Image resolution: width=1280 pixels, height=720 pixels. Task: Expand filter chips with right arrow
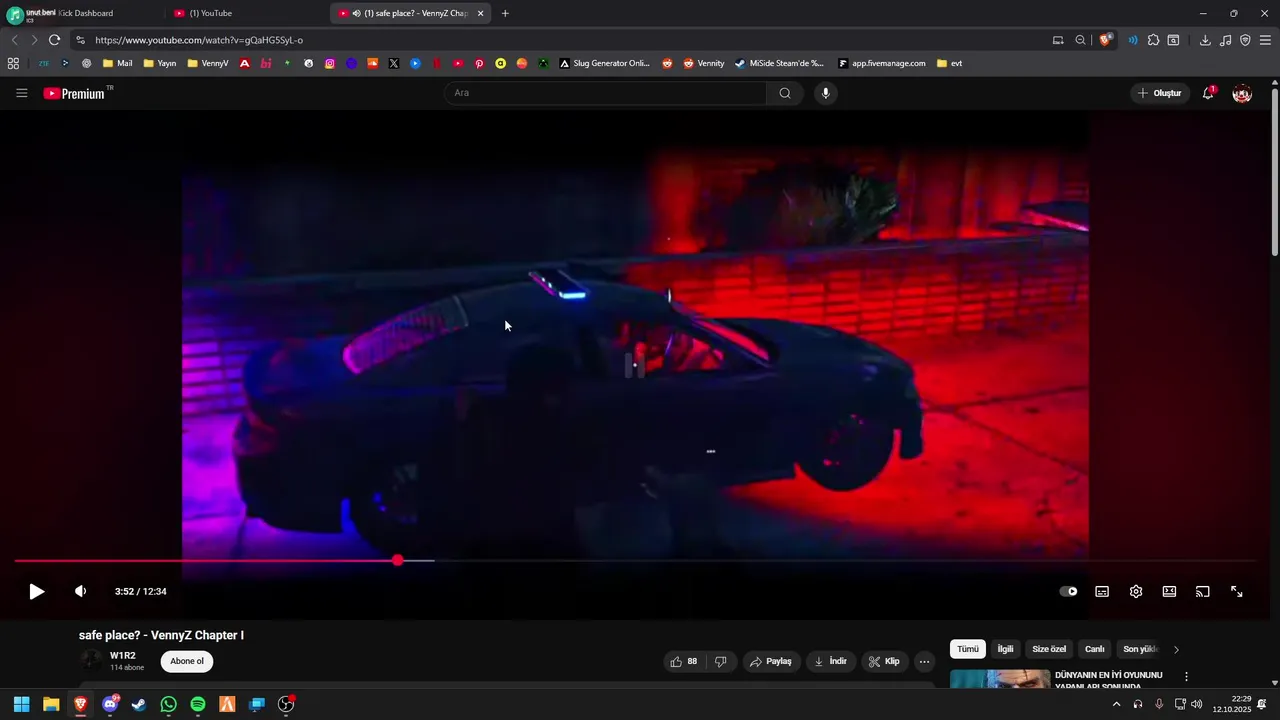(x=1176, y=649)
